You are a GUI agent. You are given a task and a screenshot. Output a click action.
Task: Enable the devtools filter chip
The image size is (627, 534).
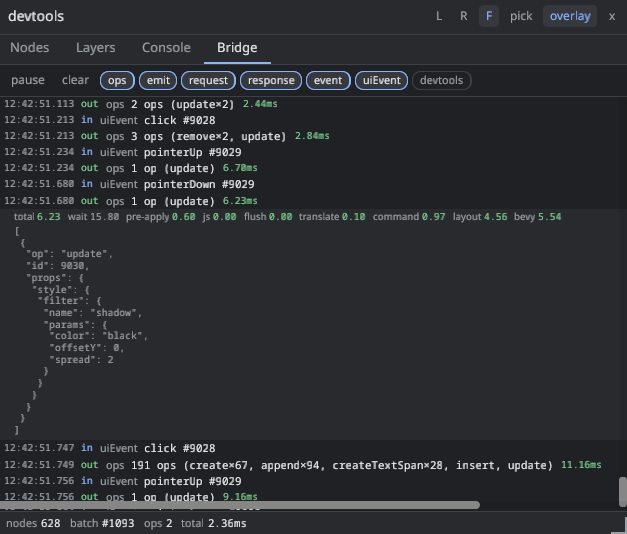point(441,80)
